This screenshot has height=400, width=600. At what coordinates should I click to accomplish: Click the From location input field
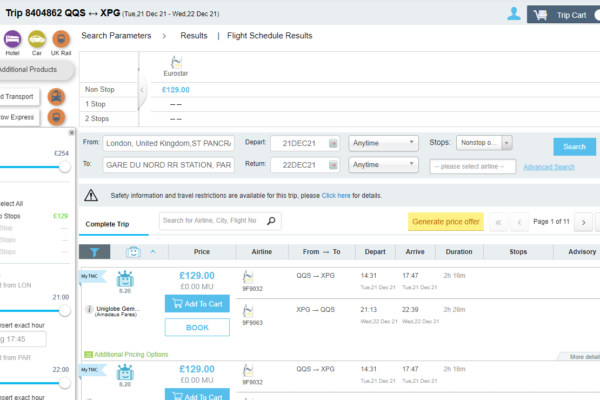(168, 143)
